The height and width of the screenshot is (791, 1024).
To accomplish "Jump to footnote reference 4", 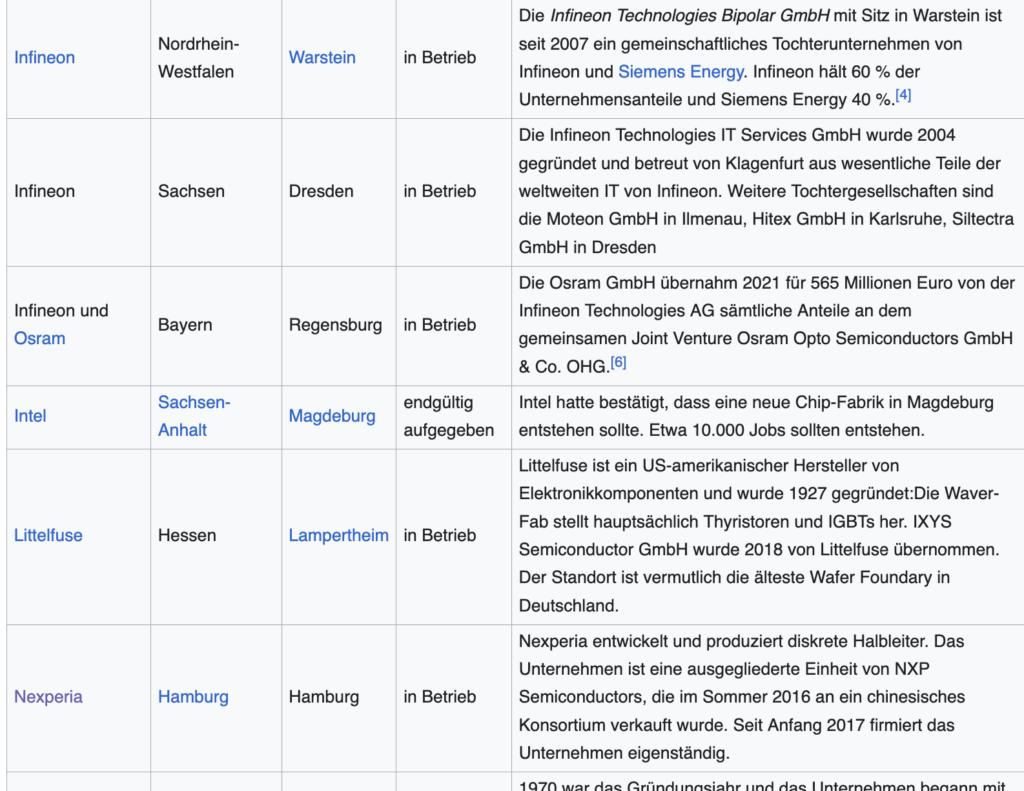I will 903,95.
